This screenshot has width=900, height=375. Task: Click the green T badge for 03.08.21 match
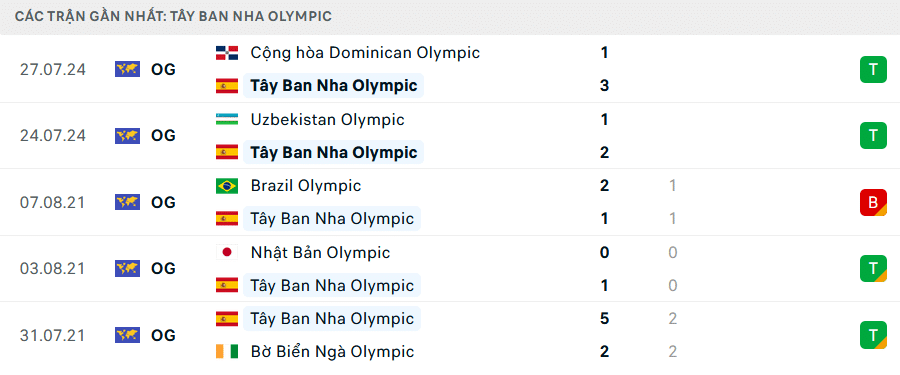coord(873,269)
